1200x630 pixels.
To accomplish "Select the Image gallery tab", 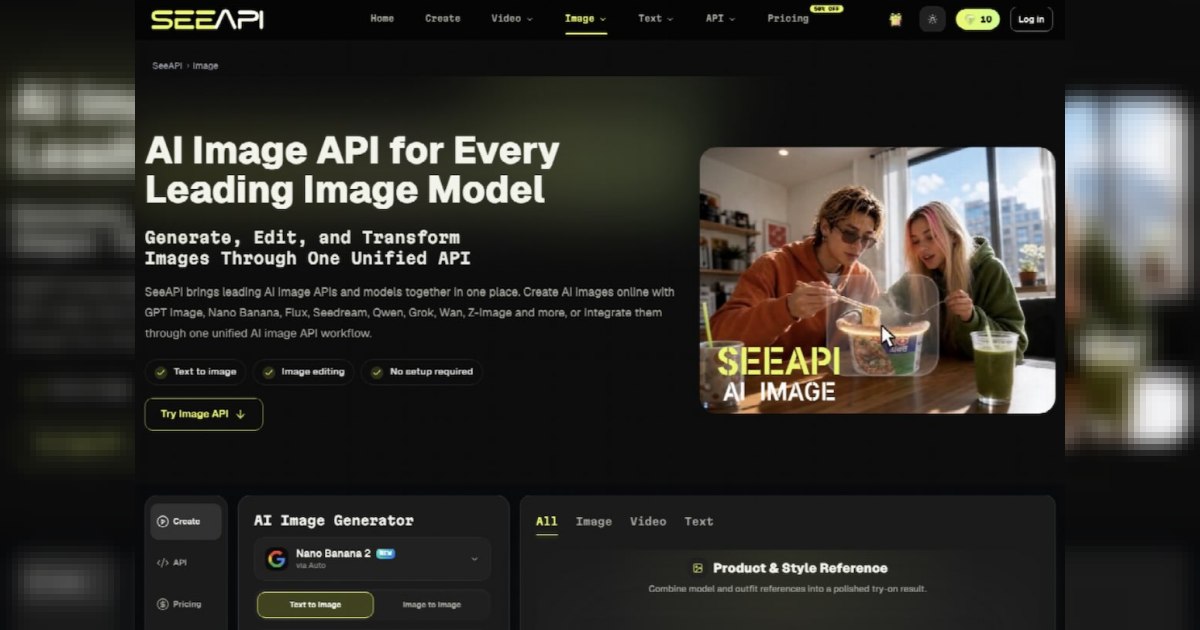I will [594, 521].
